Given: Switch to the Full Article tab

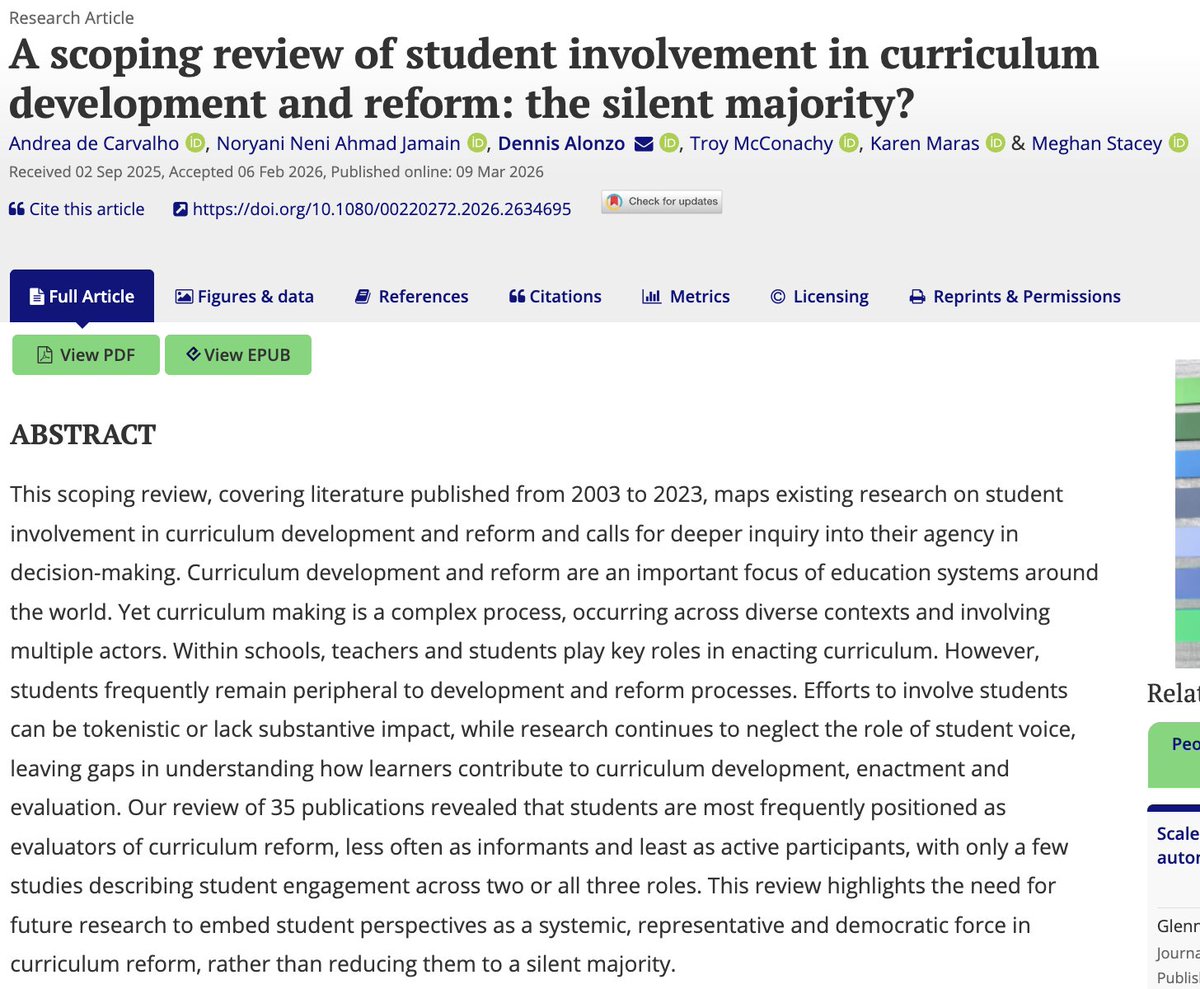Looking at the screenshot, I should pos(81,296).
